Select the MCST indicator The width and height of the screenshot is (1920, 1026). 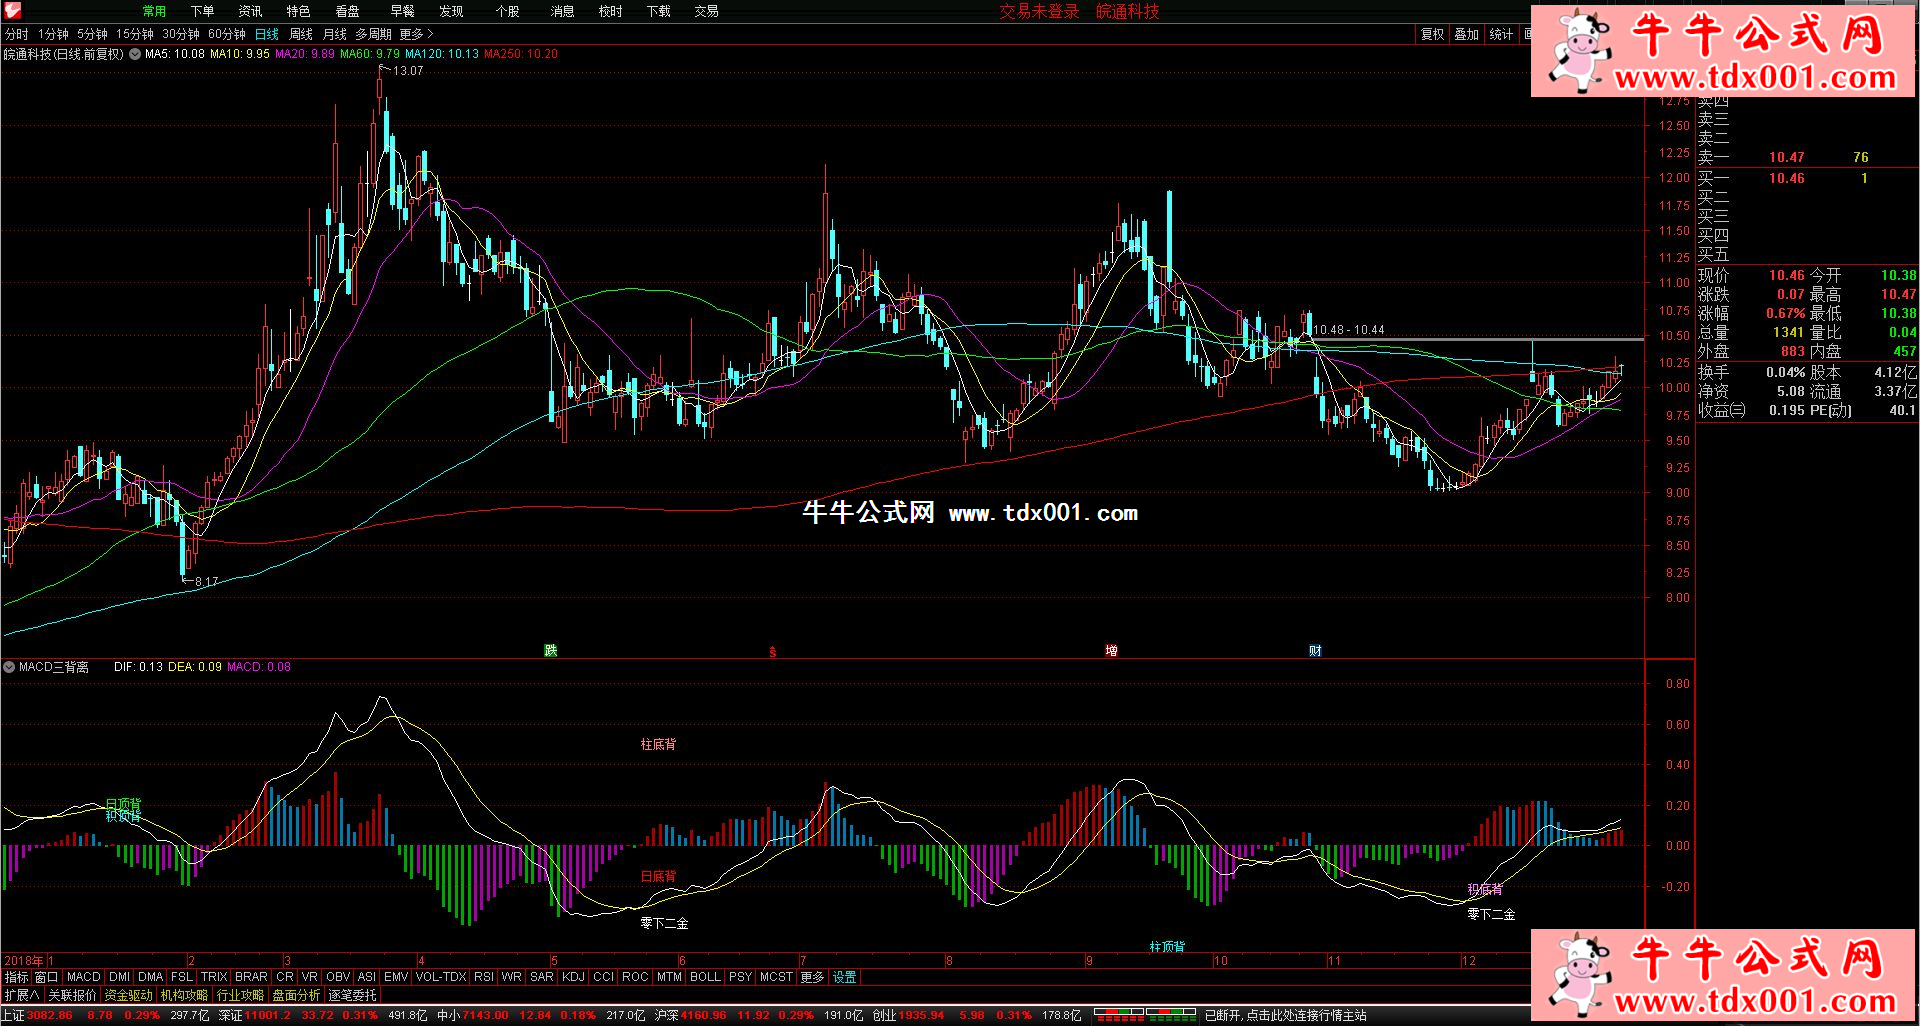tap(776, 977)
